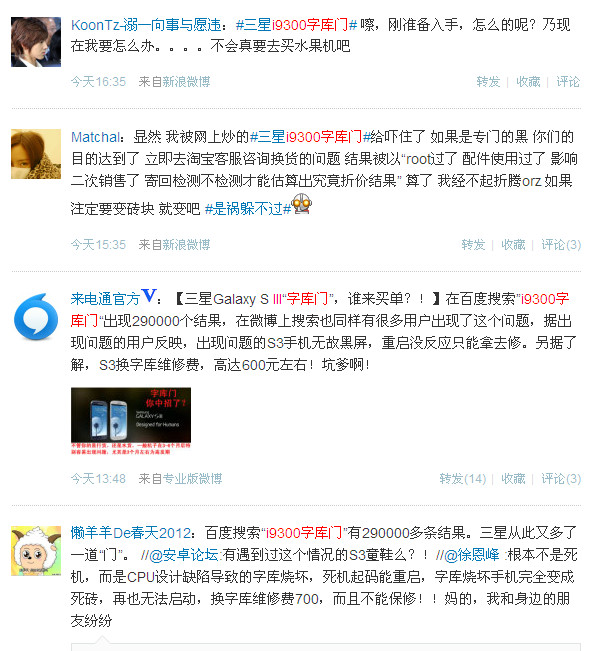Click the verified V badge next to 来电通官方
594x651 pixels.
(x=148, y=296)
